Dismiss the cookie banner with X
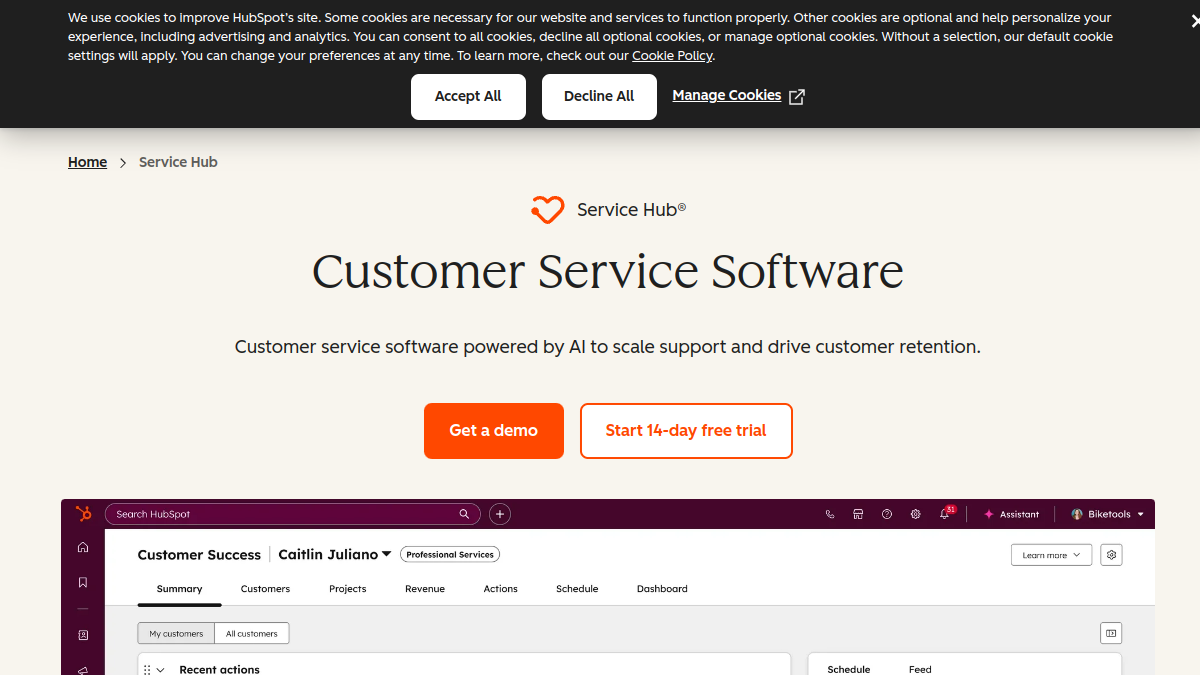The height and width of the screenshot is (675, 1200). click(1194, 21)
